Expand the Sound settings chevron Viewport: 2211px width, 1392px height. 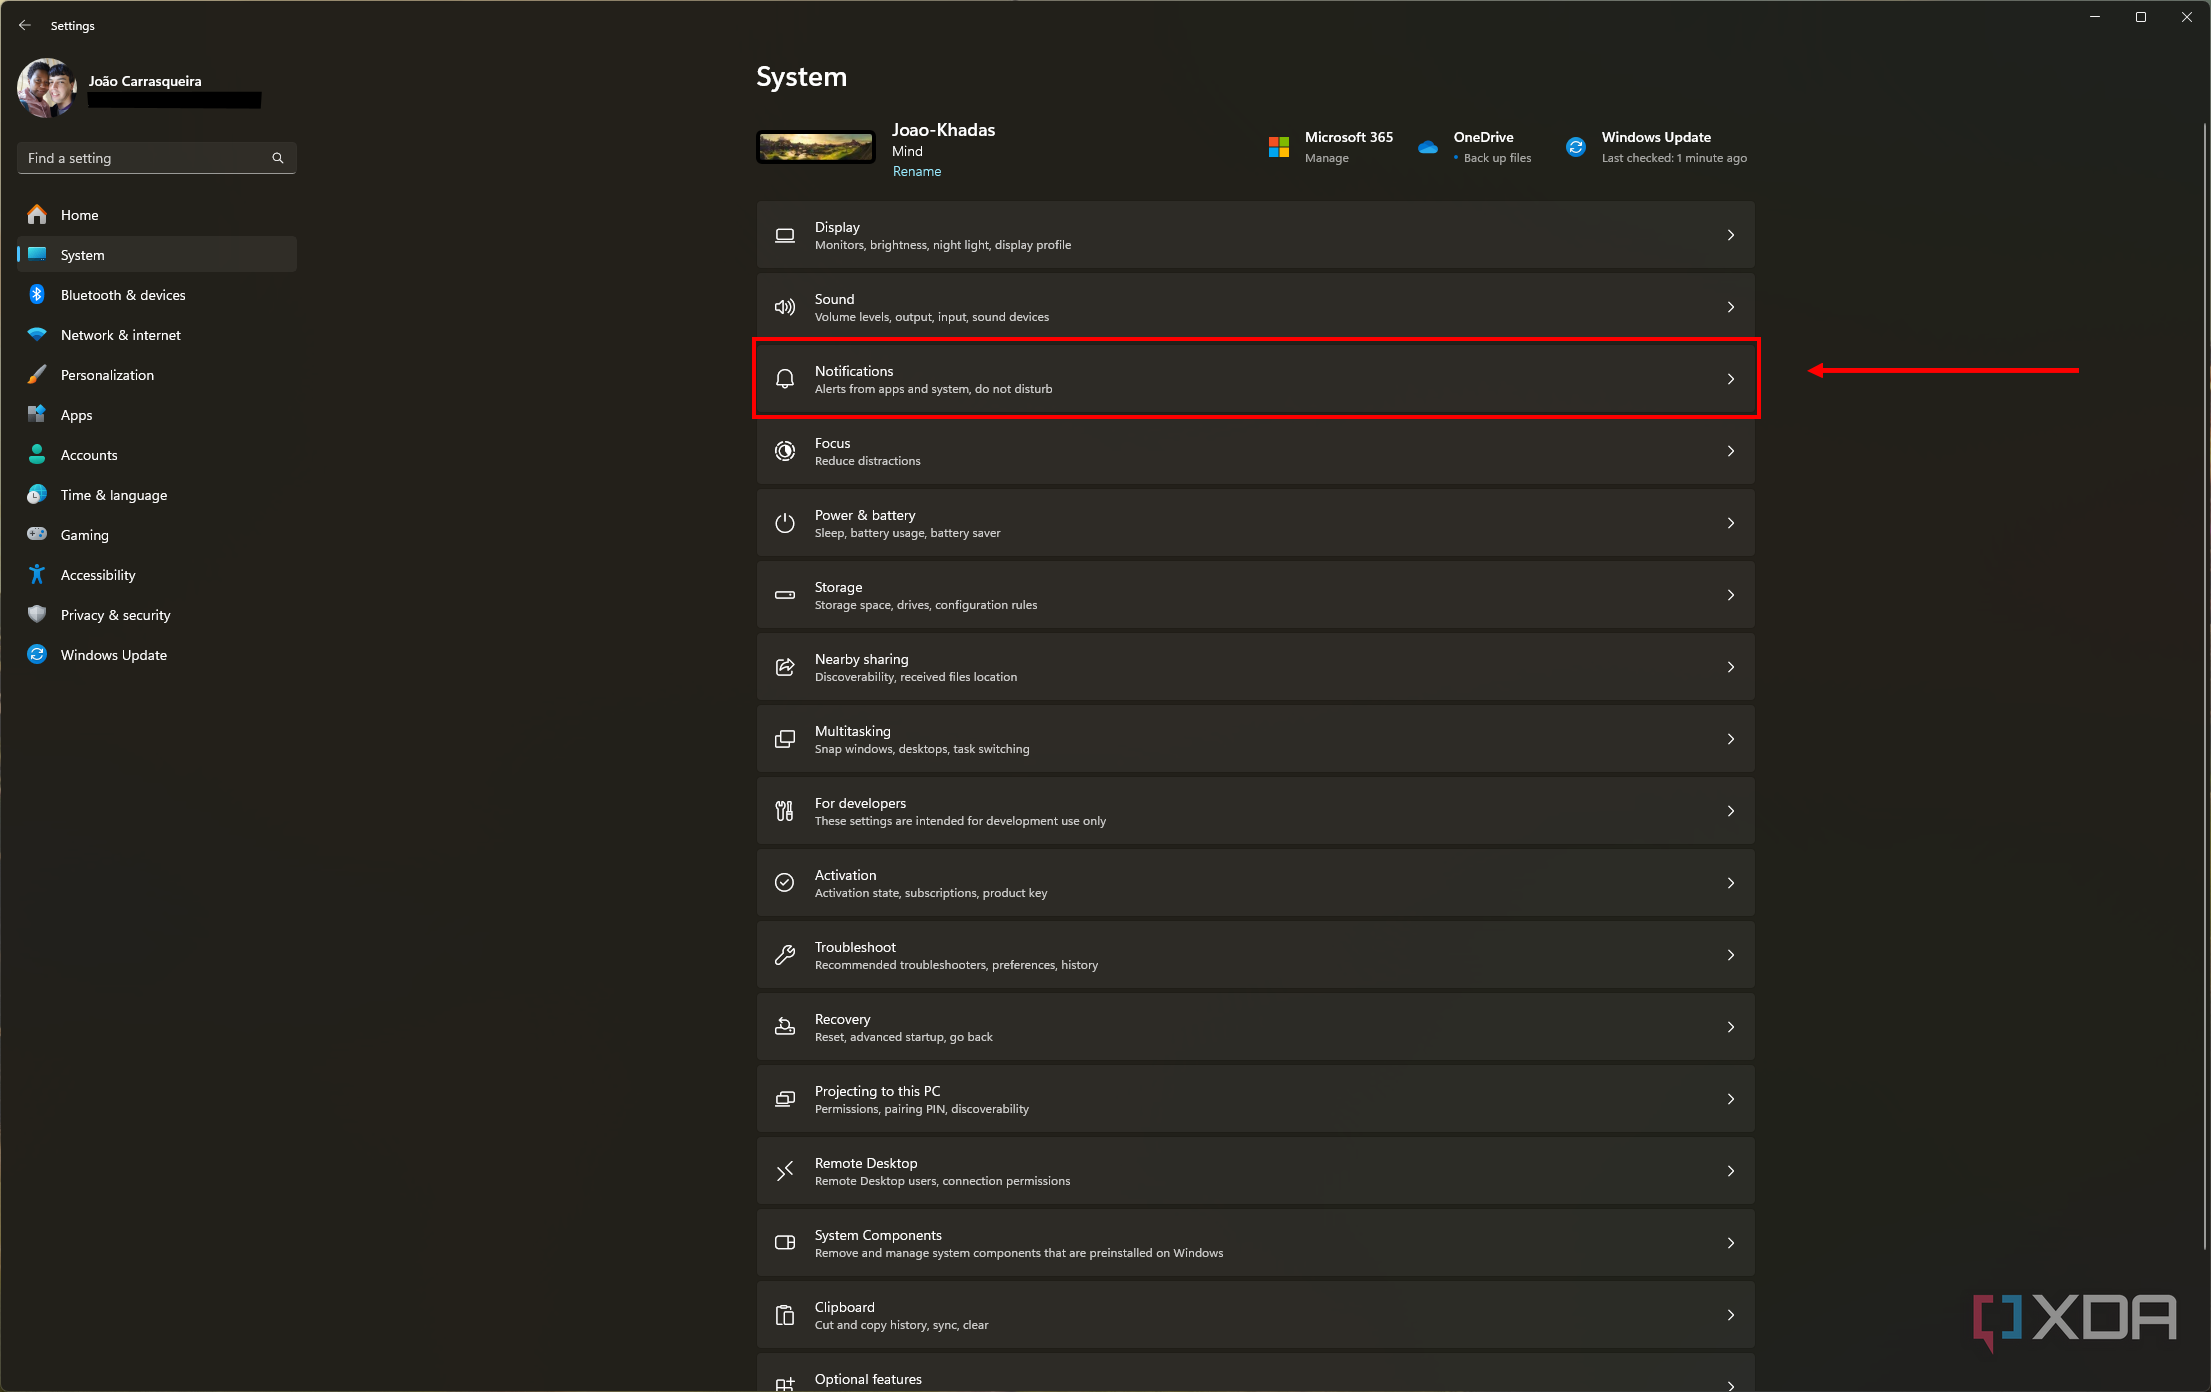tap(1731, 307)
